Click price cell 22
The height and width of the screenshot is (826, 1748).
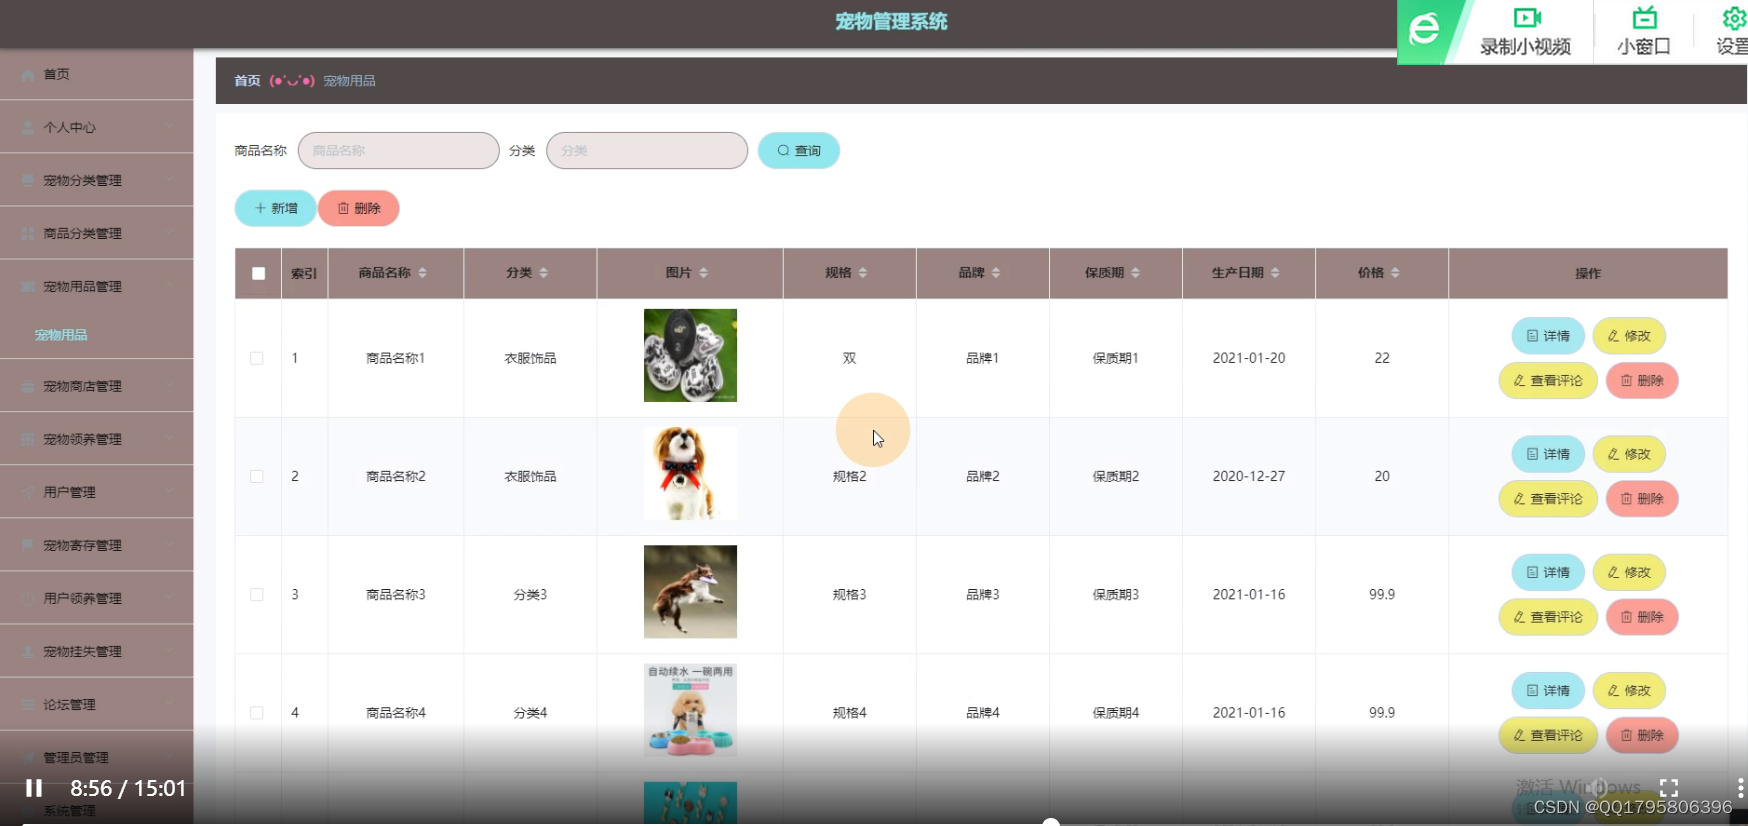(1382, 358)
